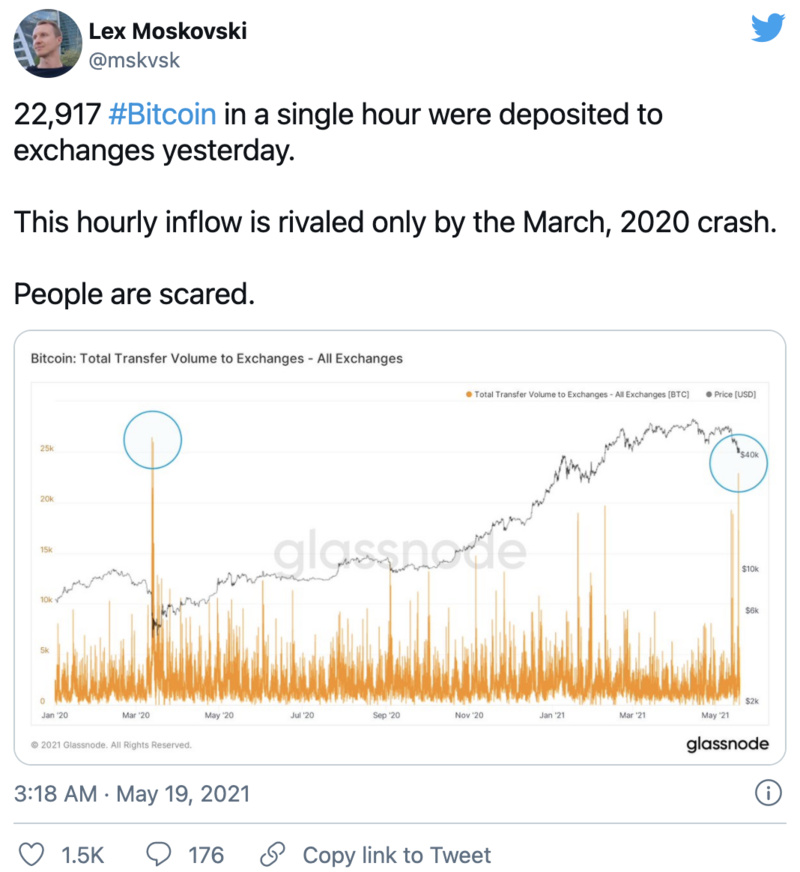Click the glassnode watermark in the chart
This screenshot has height=872, width=800.
coord(400,550)
